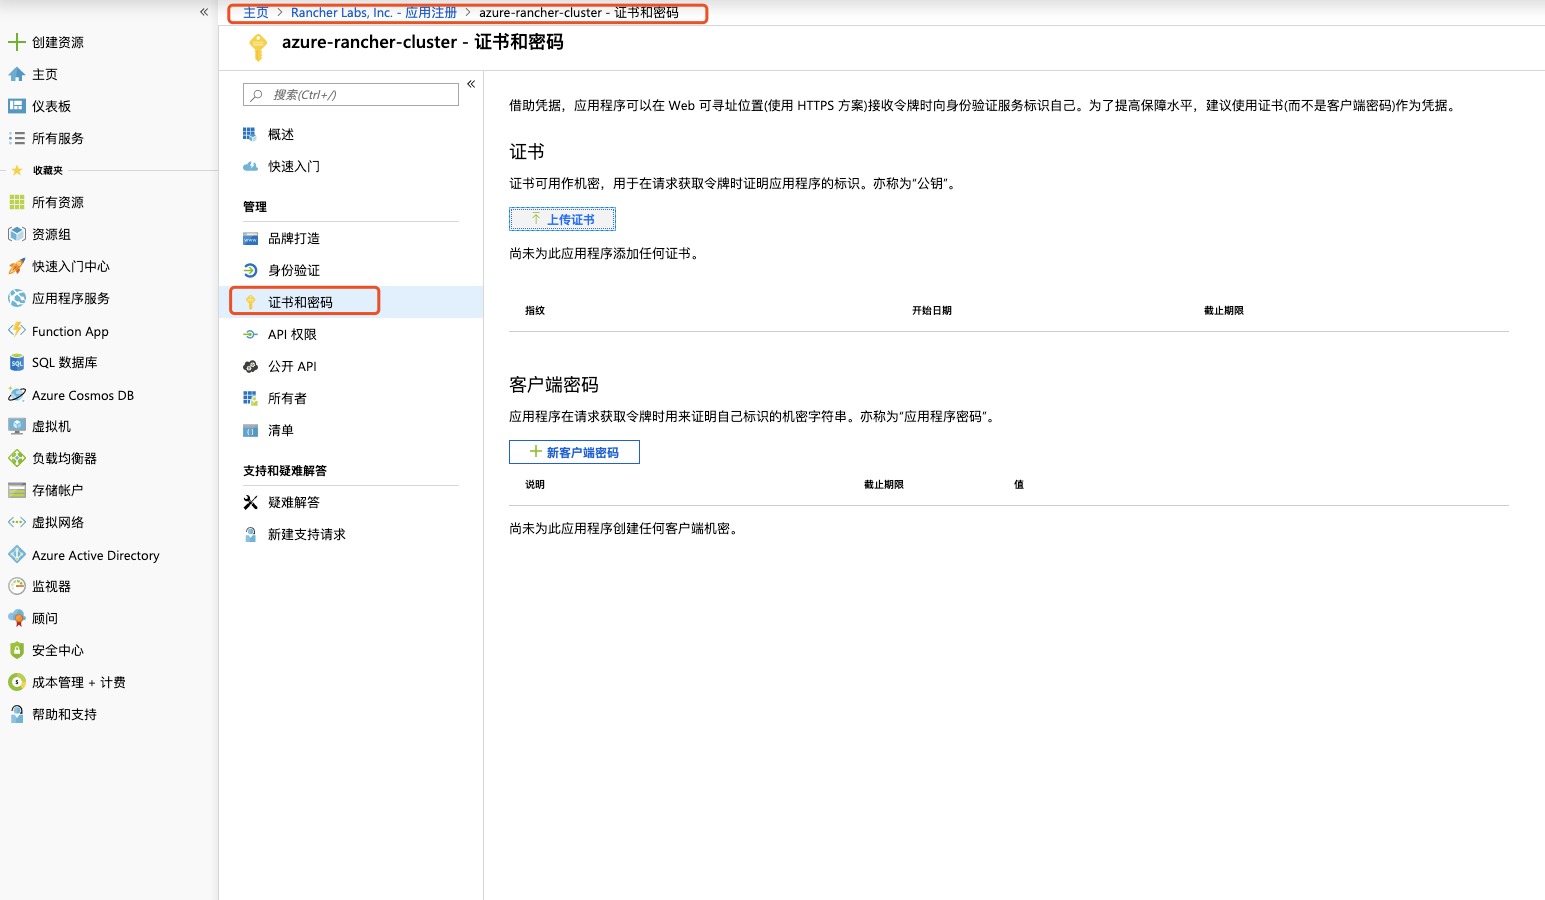Click the 存储帐户 icon

pyautogui.click(x=16, y=490)
